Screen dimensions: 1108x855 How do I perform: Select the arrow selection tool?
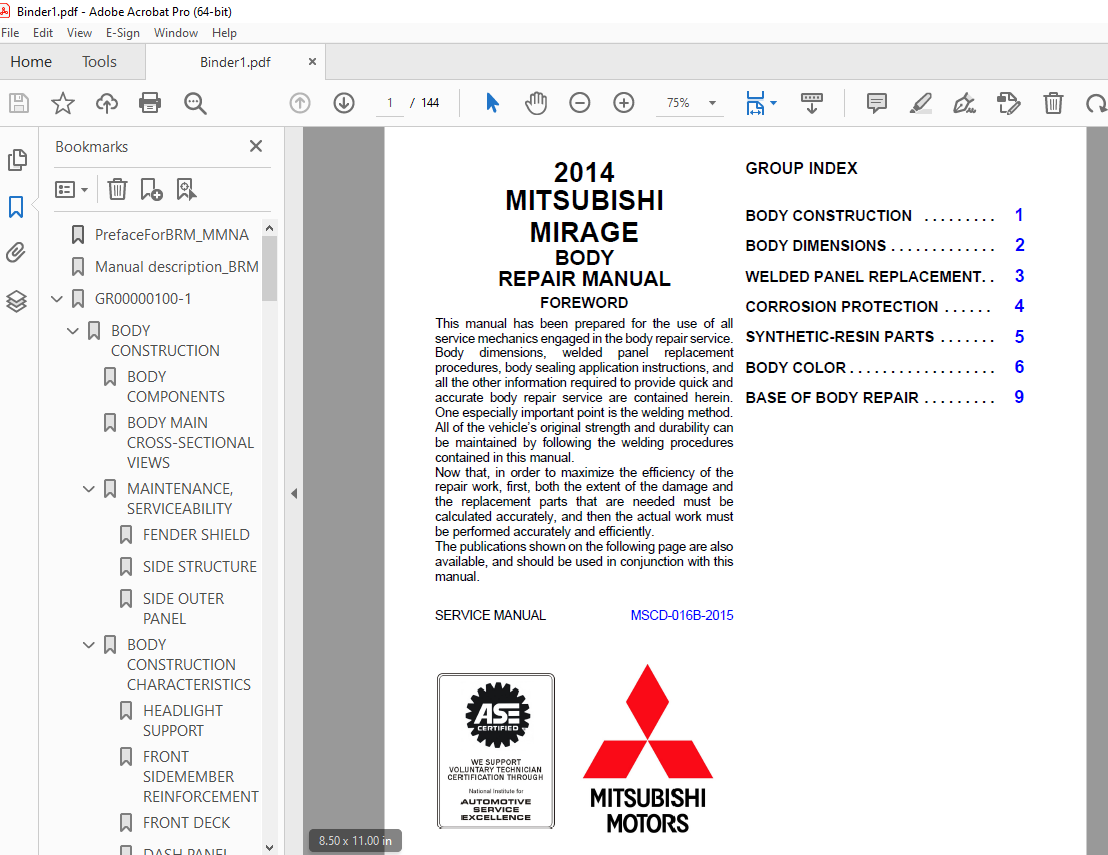(493, 103)
